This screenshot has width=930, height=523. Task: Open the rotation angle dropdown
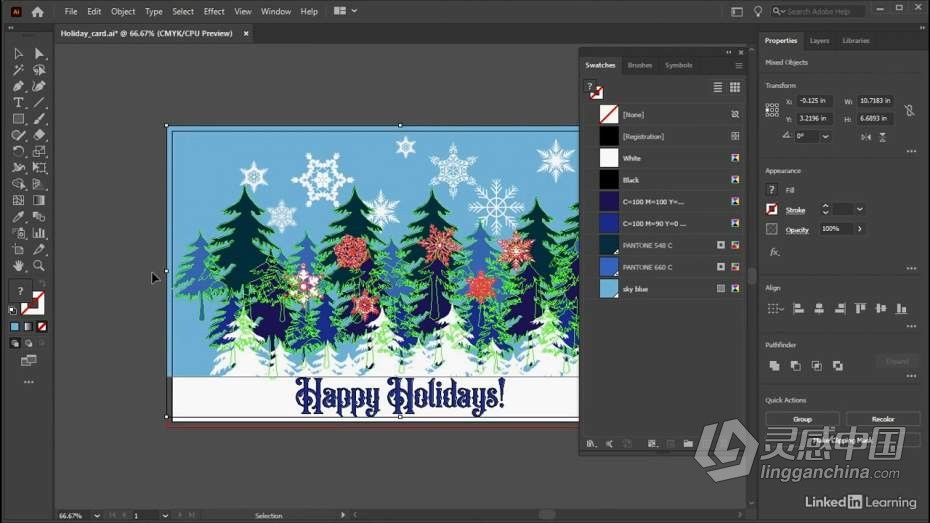(x=825, y=136)
